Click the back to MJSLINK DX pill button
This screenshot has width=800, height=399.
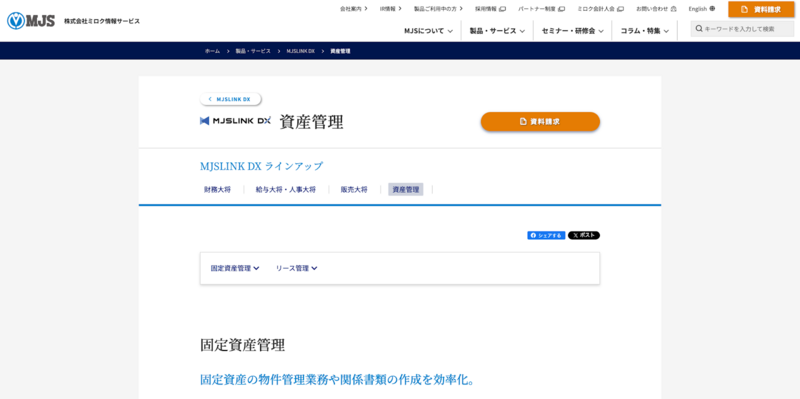[231, 99]
